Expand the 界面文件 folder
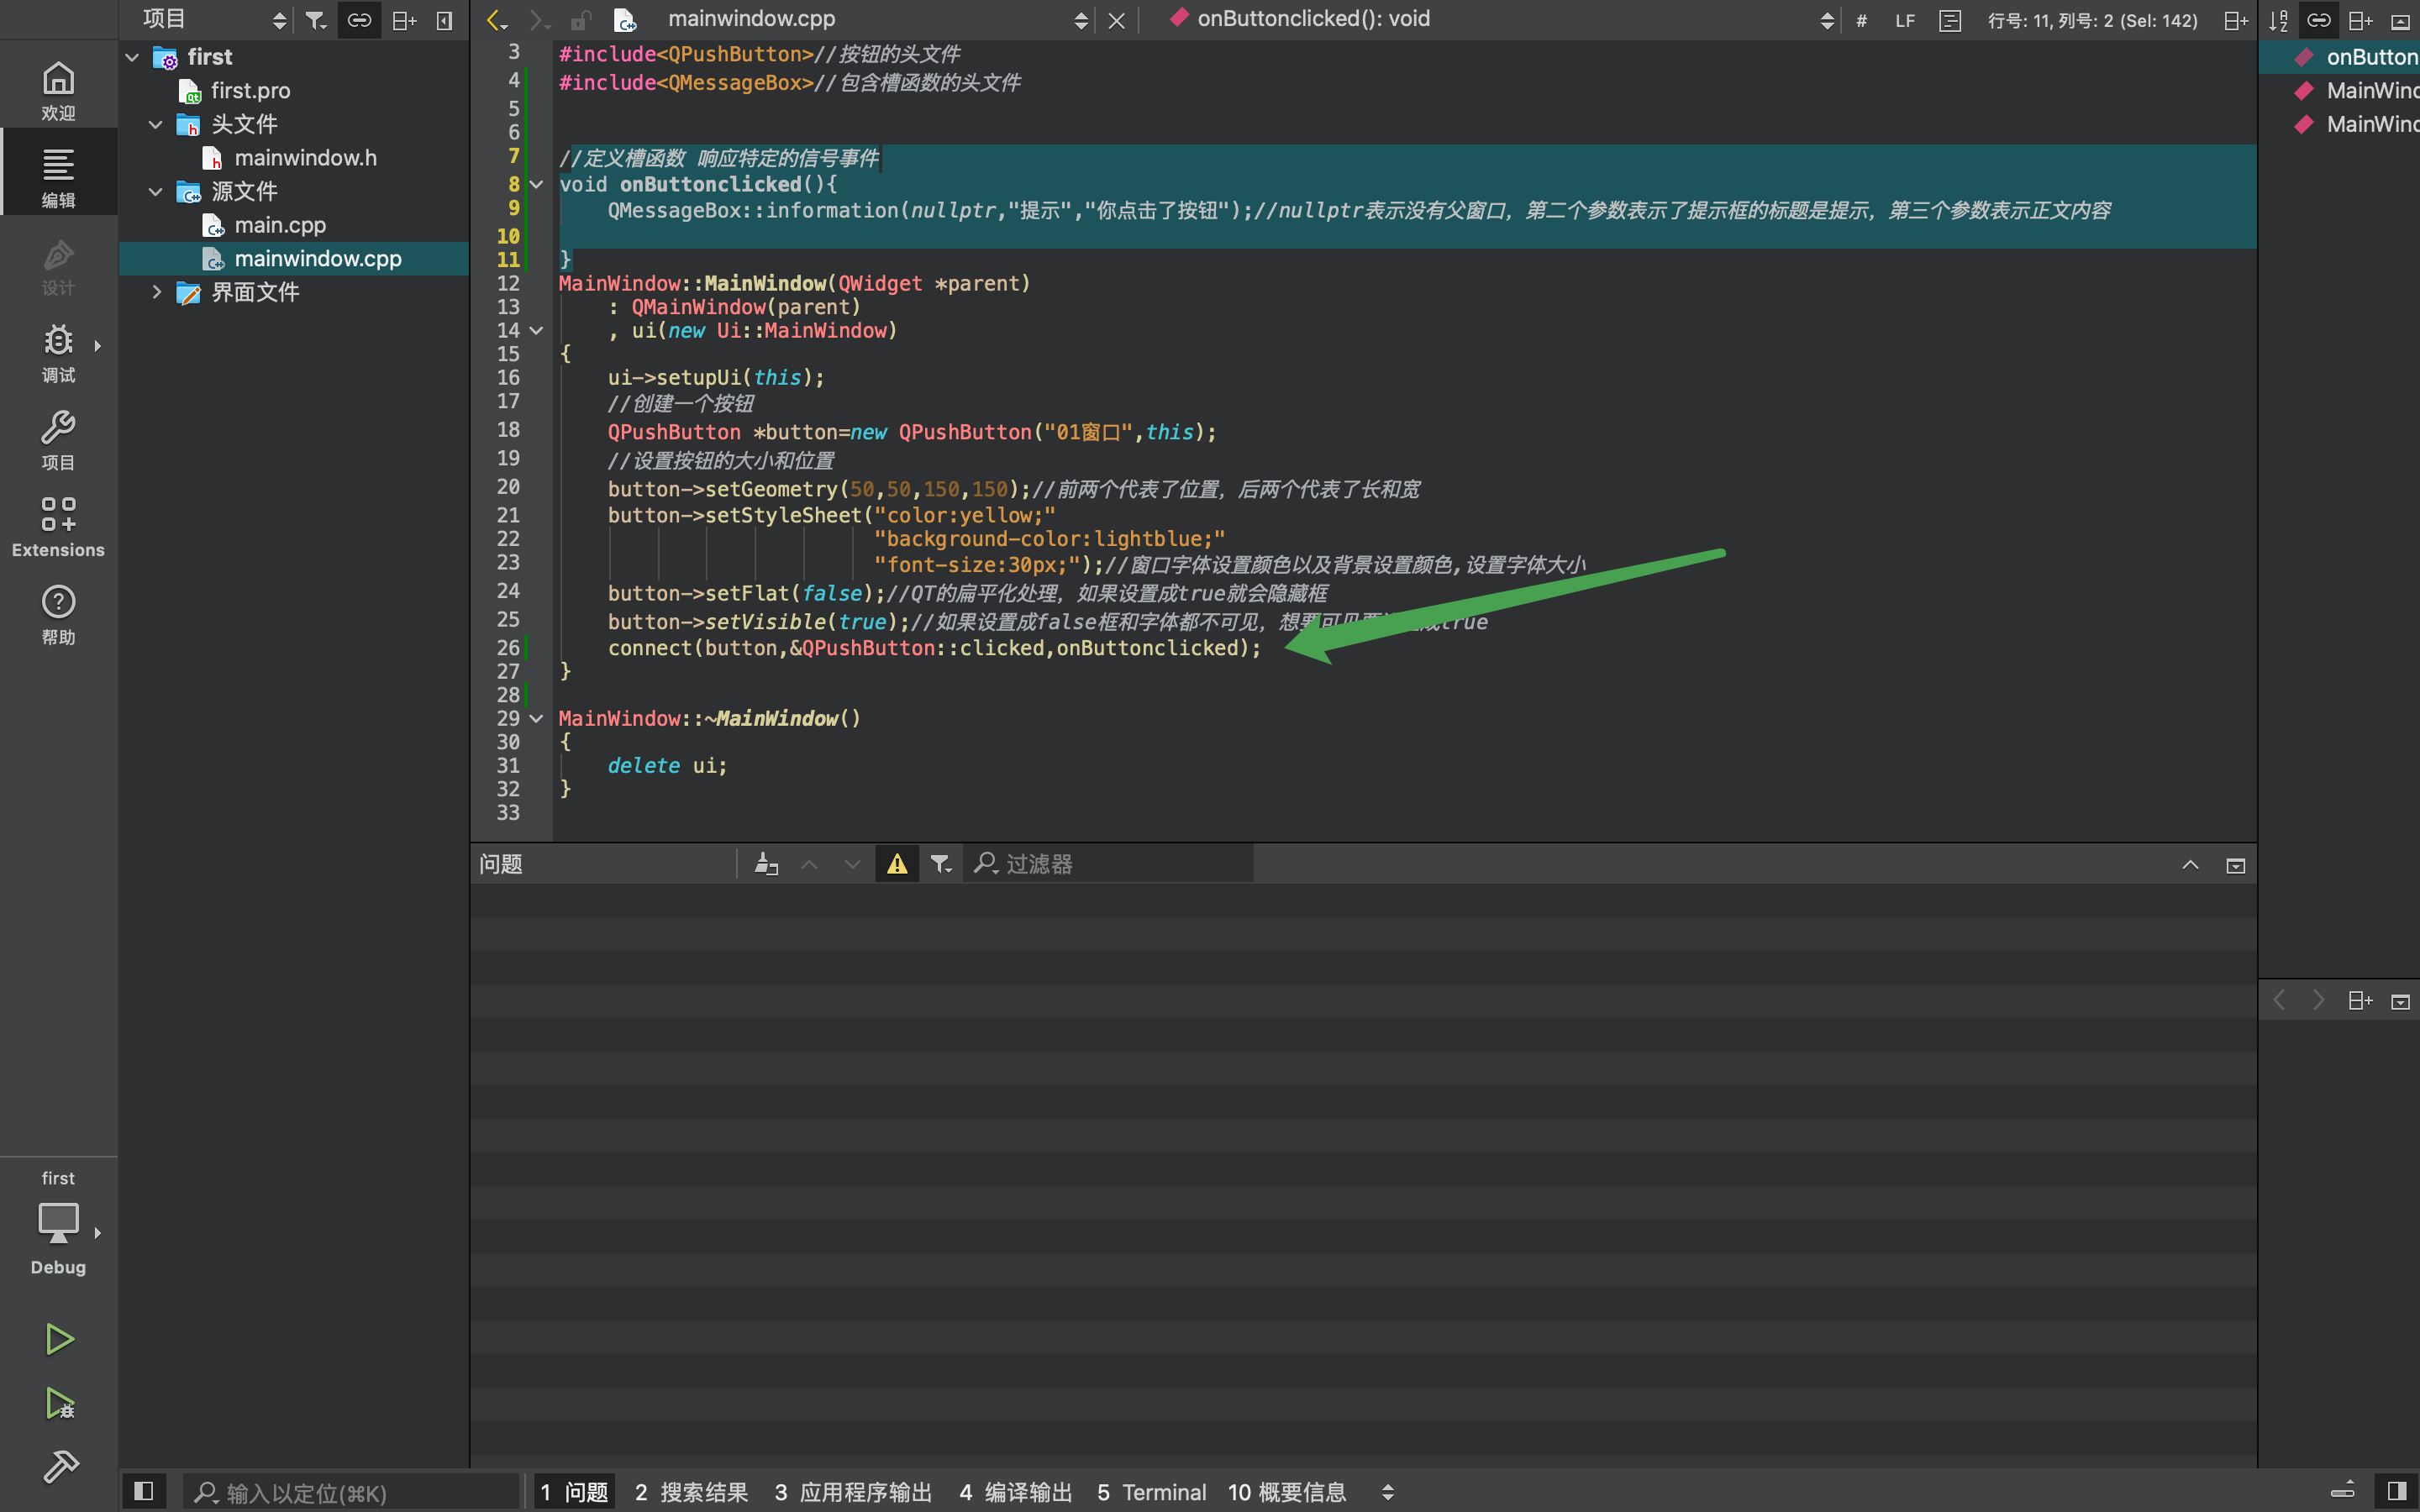The height and width of the screenshot is (1512, 2420). tap(156, 292)
